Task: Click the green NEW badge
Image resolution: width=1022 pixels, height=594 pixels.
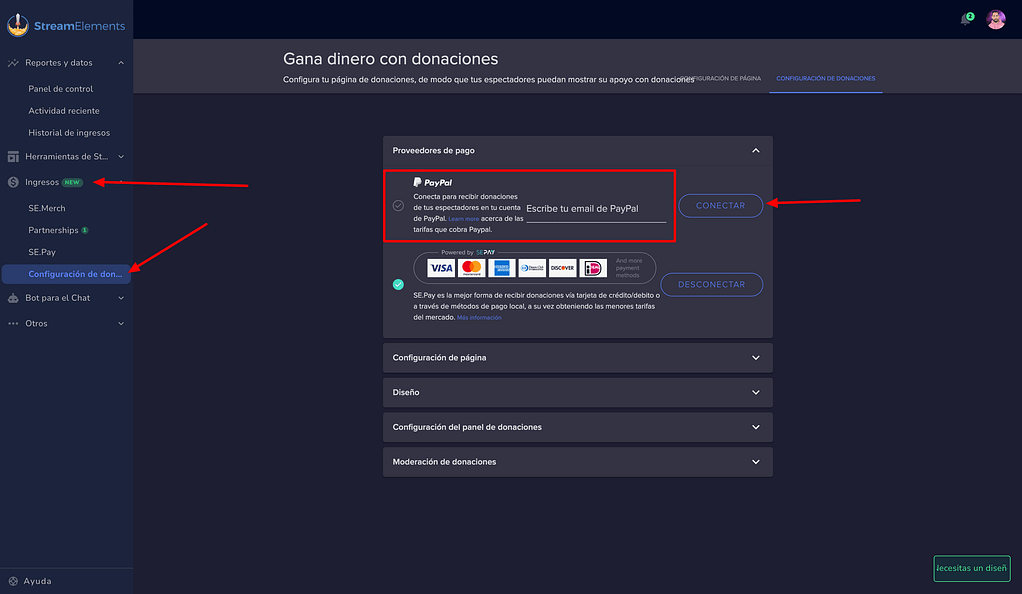Action: point(72,183)
